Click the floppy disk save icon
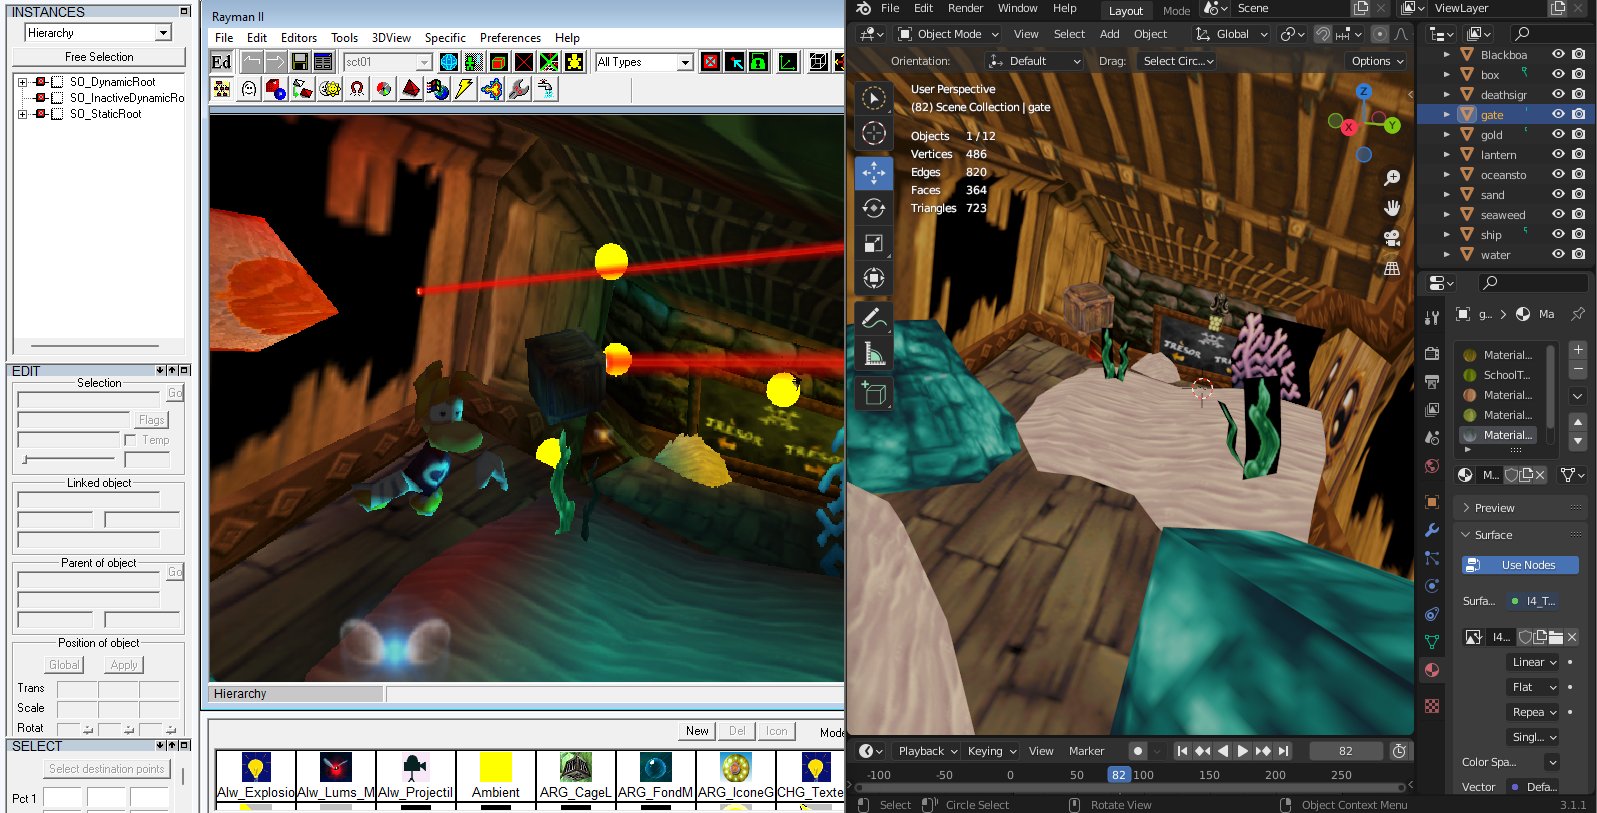This screenshot has height=813, width=1597. click(299, 62)
